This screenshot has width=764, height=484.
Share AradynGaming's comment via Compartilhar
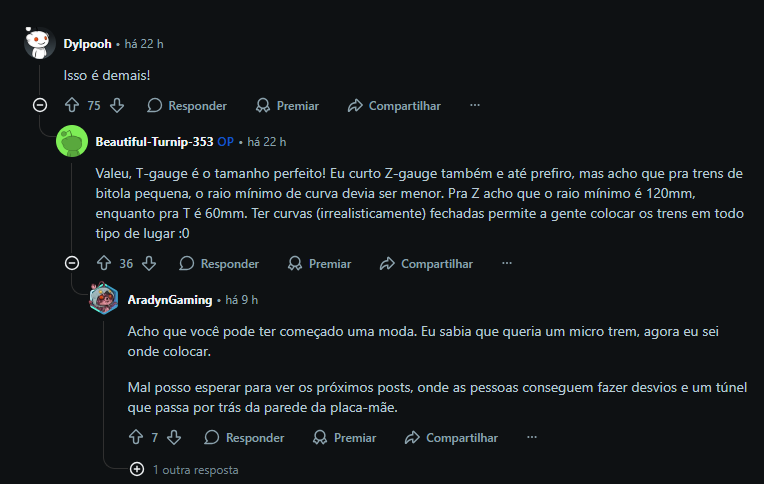click(451, 437)
